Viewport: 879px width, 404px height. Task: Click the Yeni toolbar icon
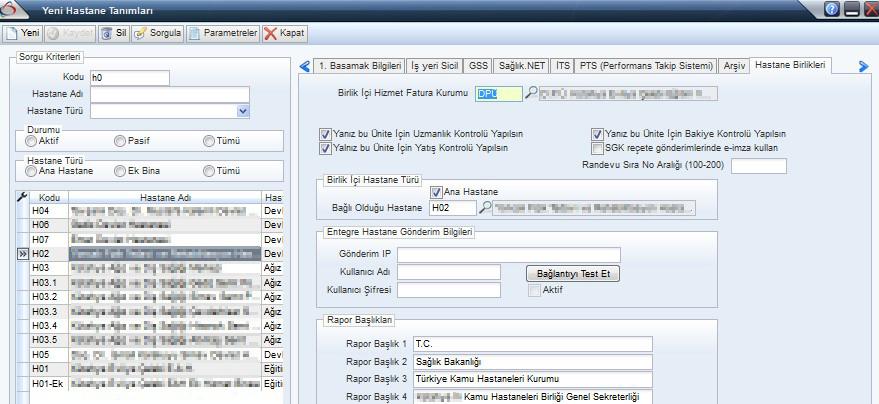13,33
